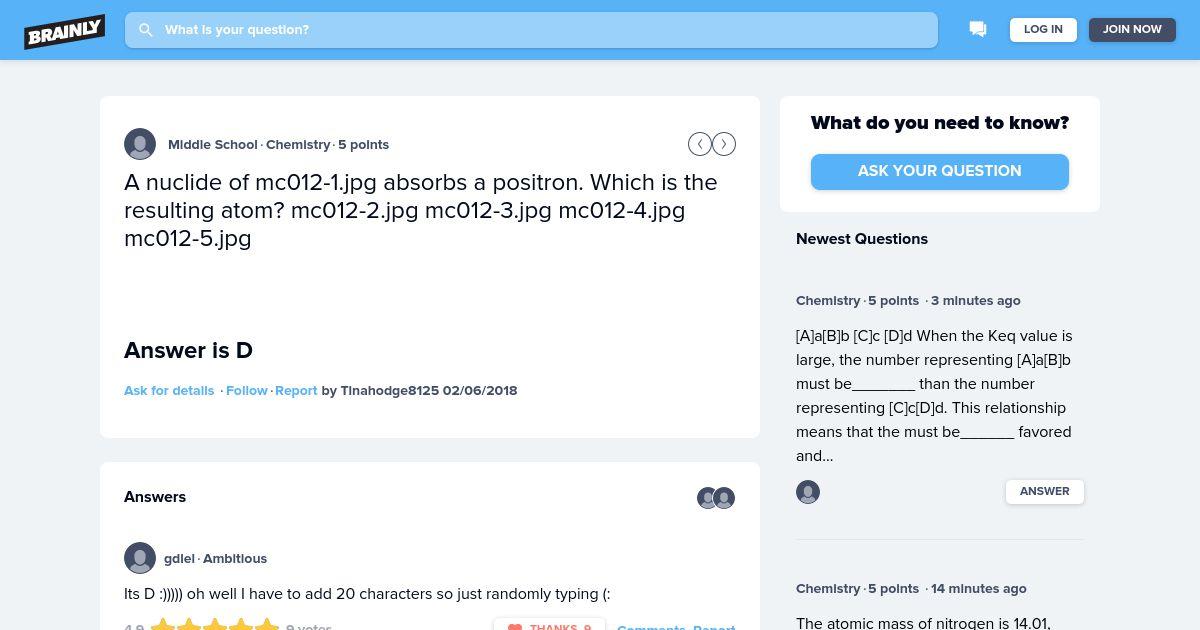Open avatar under Keq question
The height and width of the screenshot is (630, 1200).
pyautogui.click(x=808, y=492)
